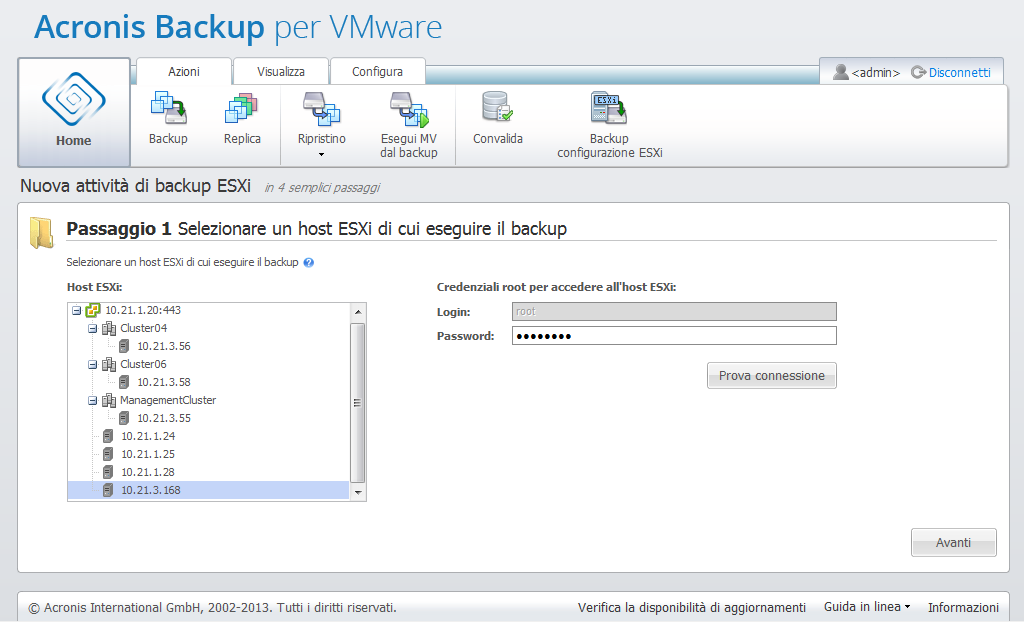Click the host icon beside 10.21.3.58
Screen dimensions: 1024x622
click(124, 382)
